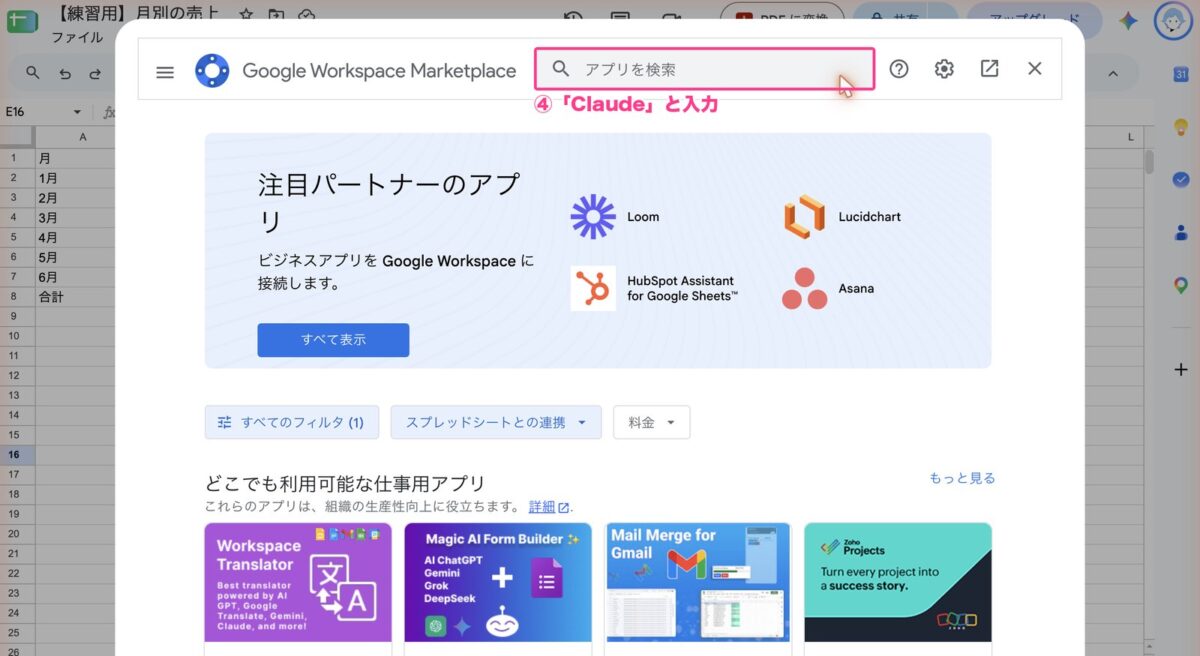Click the cloud save status icon
The image size is (1200, 656).
tap(307, 16)
